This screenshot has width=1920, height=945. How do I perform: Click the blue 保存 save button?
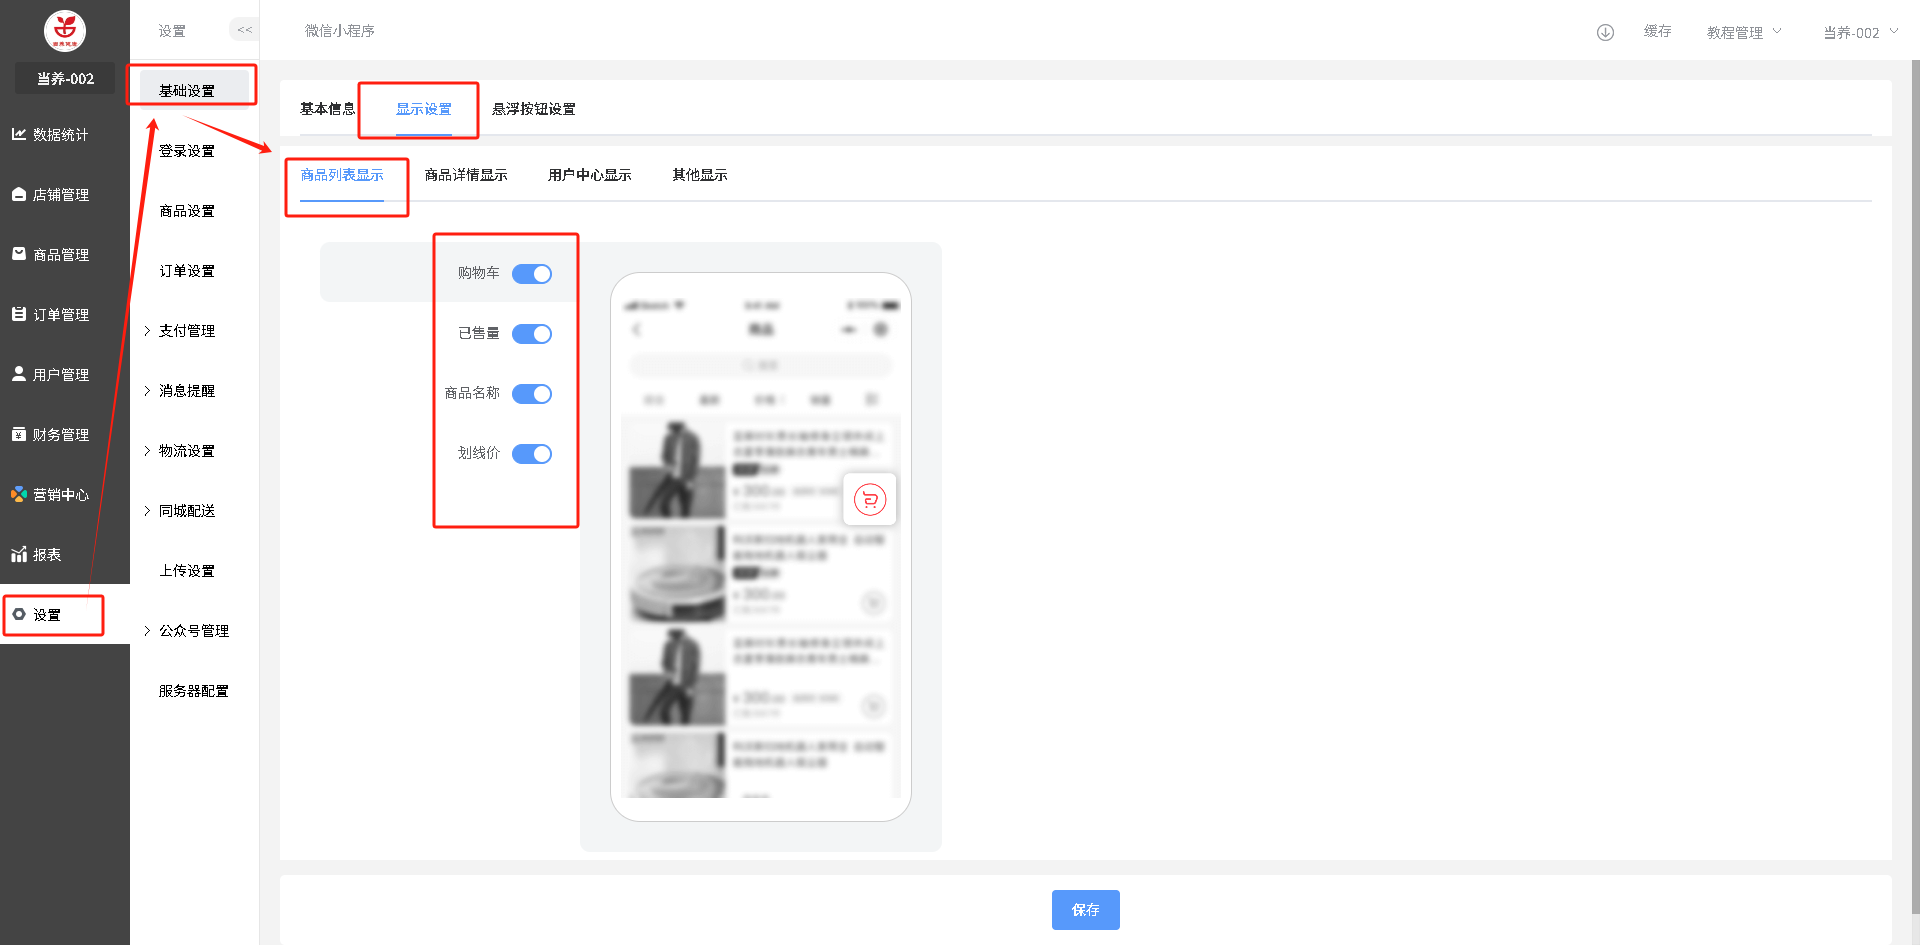(x=1085, y=910)
